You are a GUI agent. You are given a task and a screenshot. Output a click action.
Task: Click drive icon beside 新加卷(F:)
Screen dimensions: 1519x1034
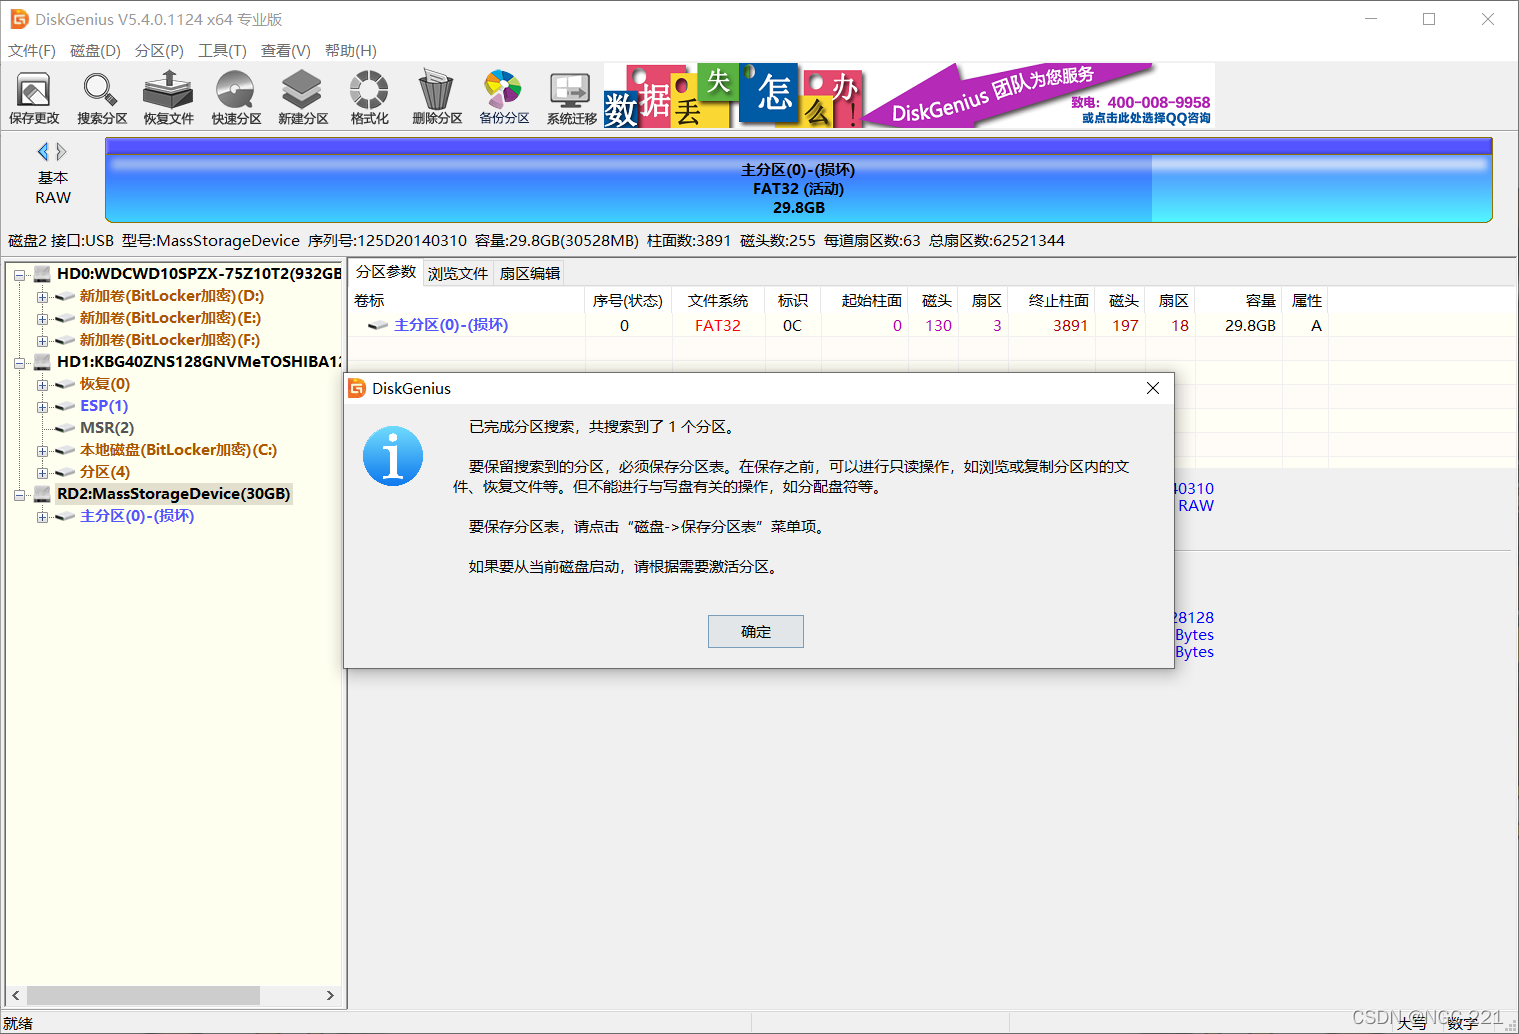[65, 340]
